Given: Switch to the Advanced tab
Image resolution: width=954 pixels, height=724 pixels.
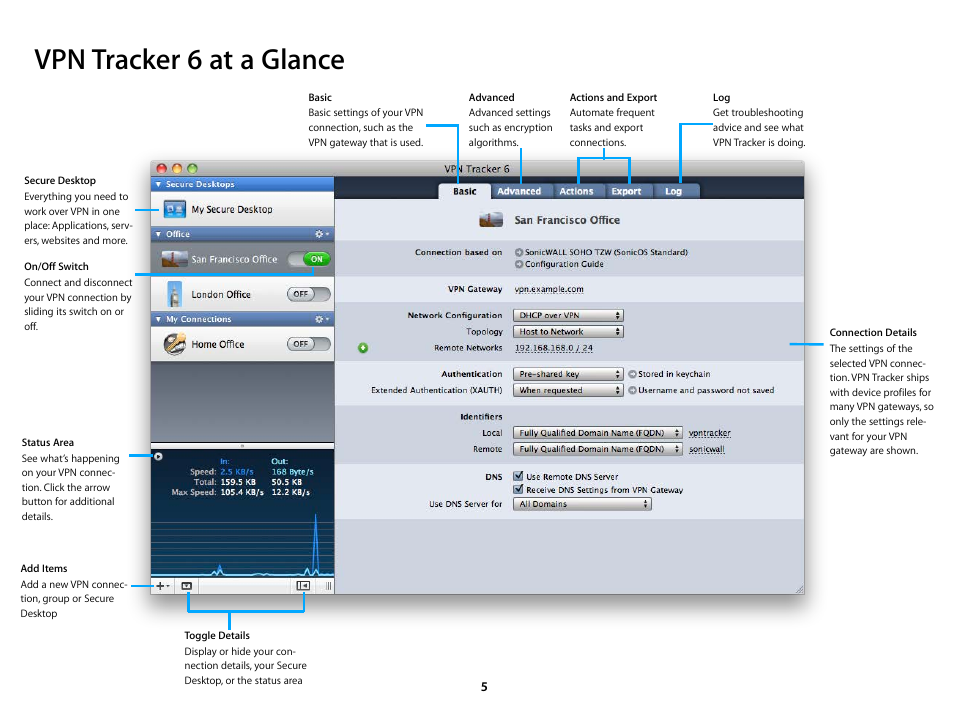Looking at the screenshot, I should click(519, 191).
